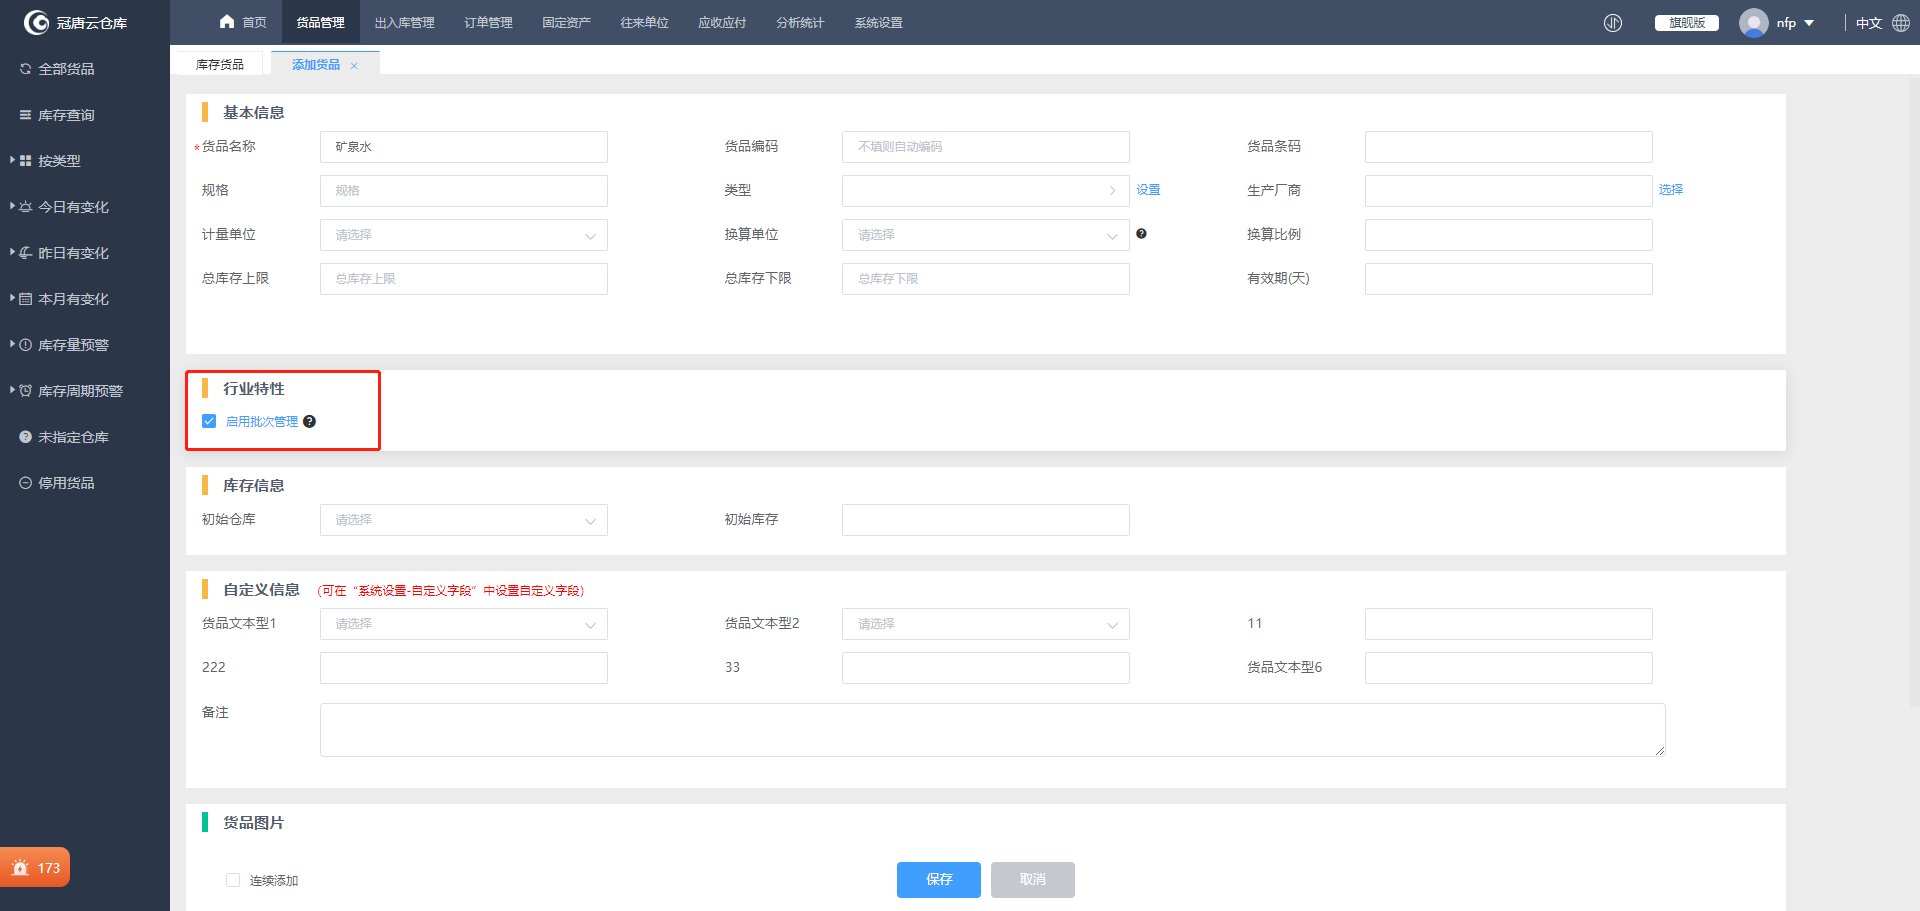Click the 未指定仓库 question icon
The image size is (1920, 911).
[x=26, y=437]
